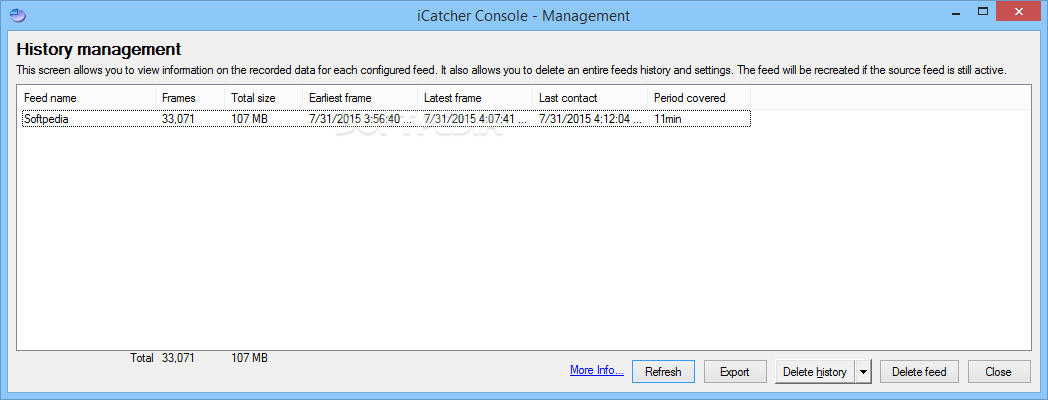The image size is (1048, 400).
Task: Click the earliest frame value 7/31/2015 3:56:40
Action: pos(360,118)
